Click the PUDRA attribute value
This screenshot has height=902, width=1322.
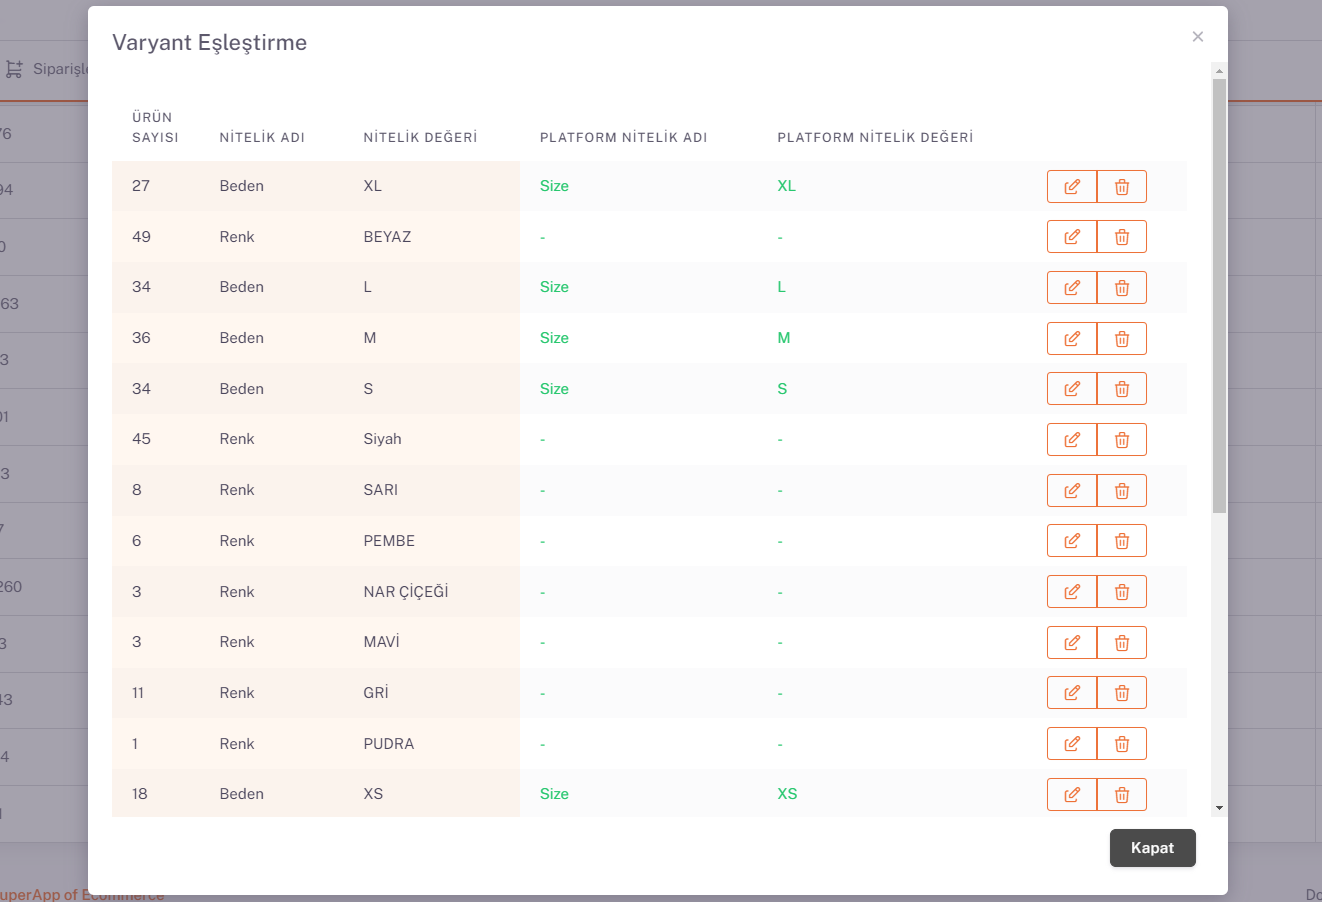coord(388,744)
